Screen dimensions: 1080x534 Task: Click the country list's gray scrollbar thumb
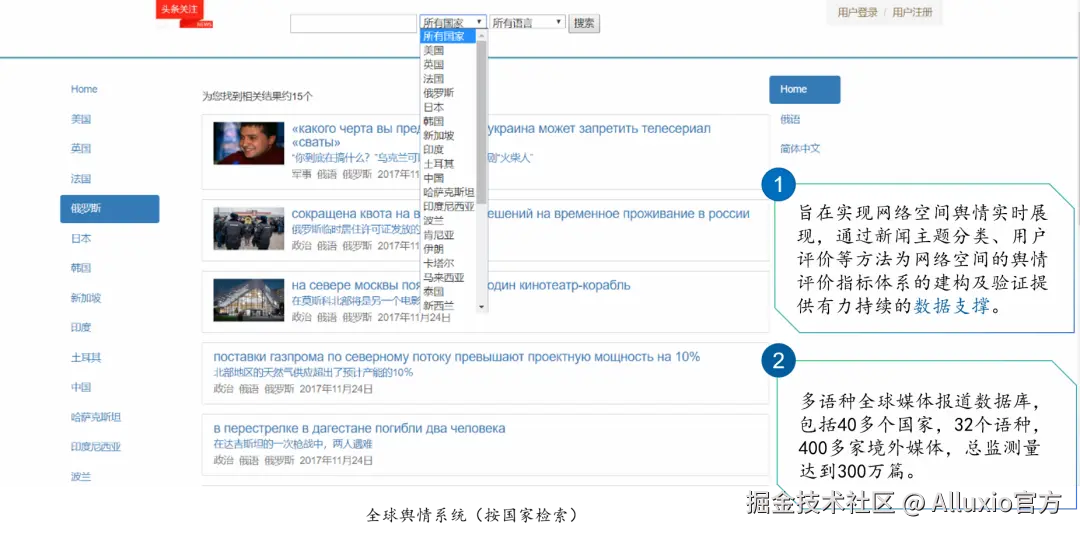[x=481, y=123]
